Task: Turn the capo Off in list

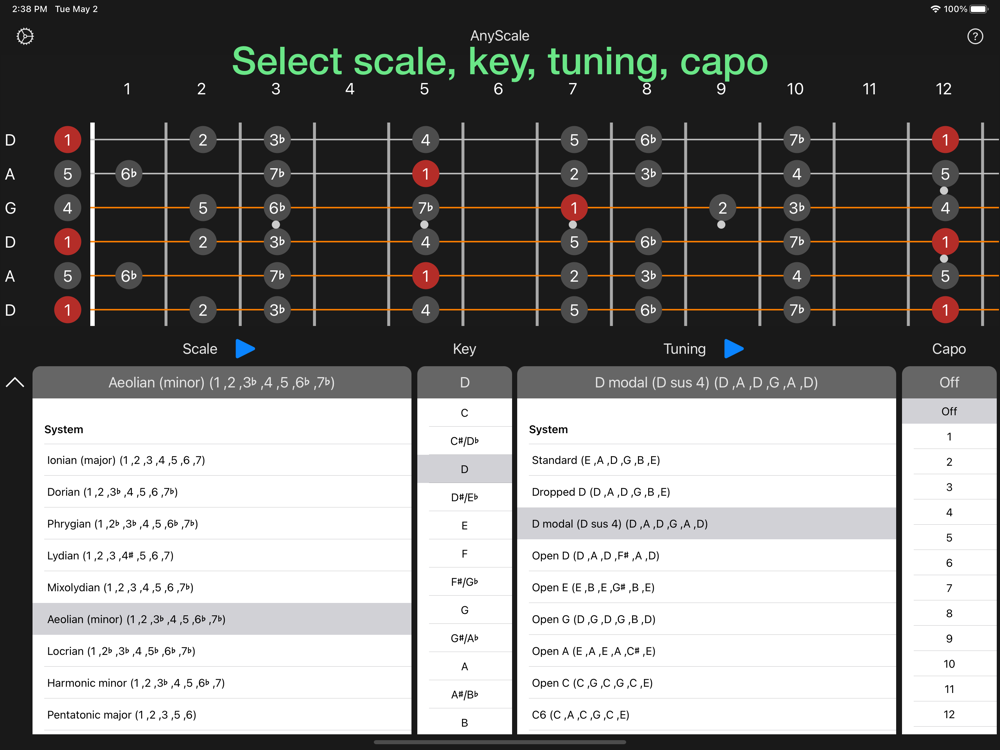Action: (949, 411)
